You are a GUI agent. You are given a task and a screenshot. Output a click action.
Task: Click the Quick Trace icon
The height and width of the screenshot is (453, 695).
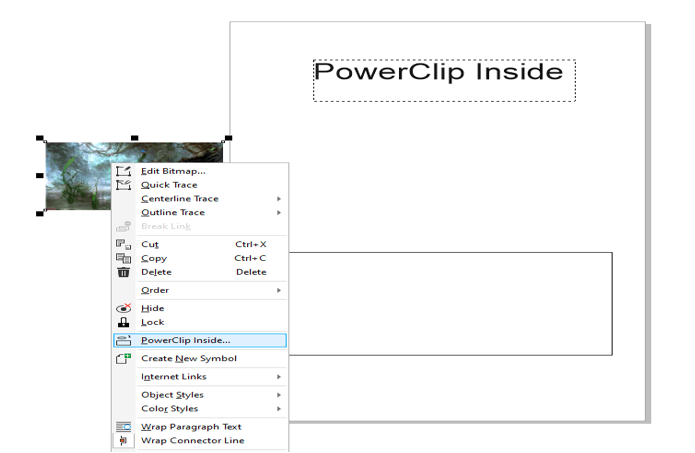coord(124,185)
